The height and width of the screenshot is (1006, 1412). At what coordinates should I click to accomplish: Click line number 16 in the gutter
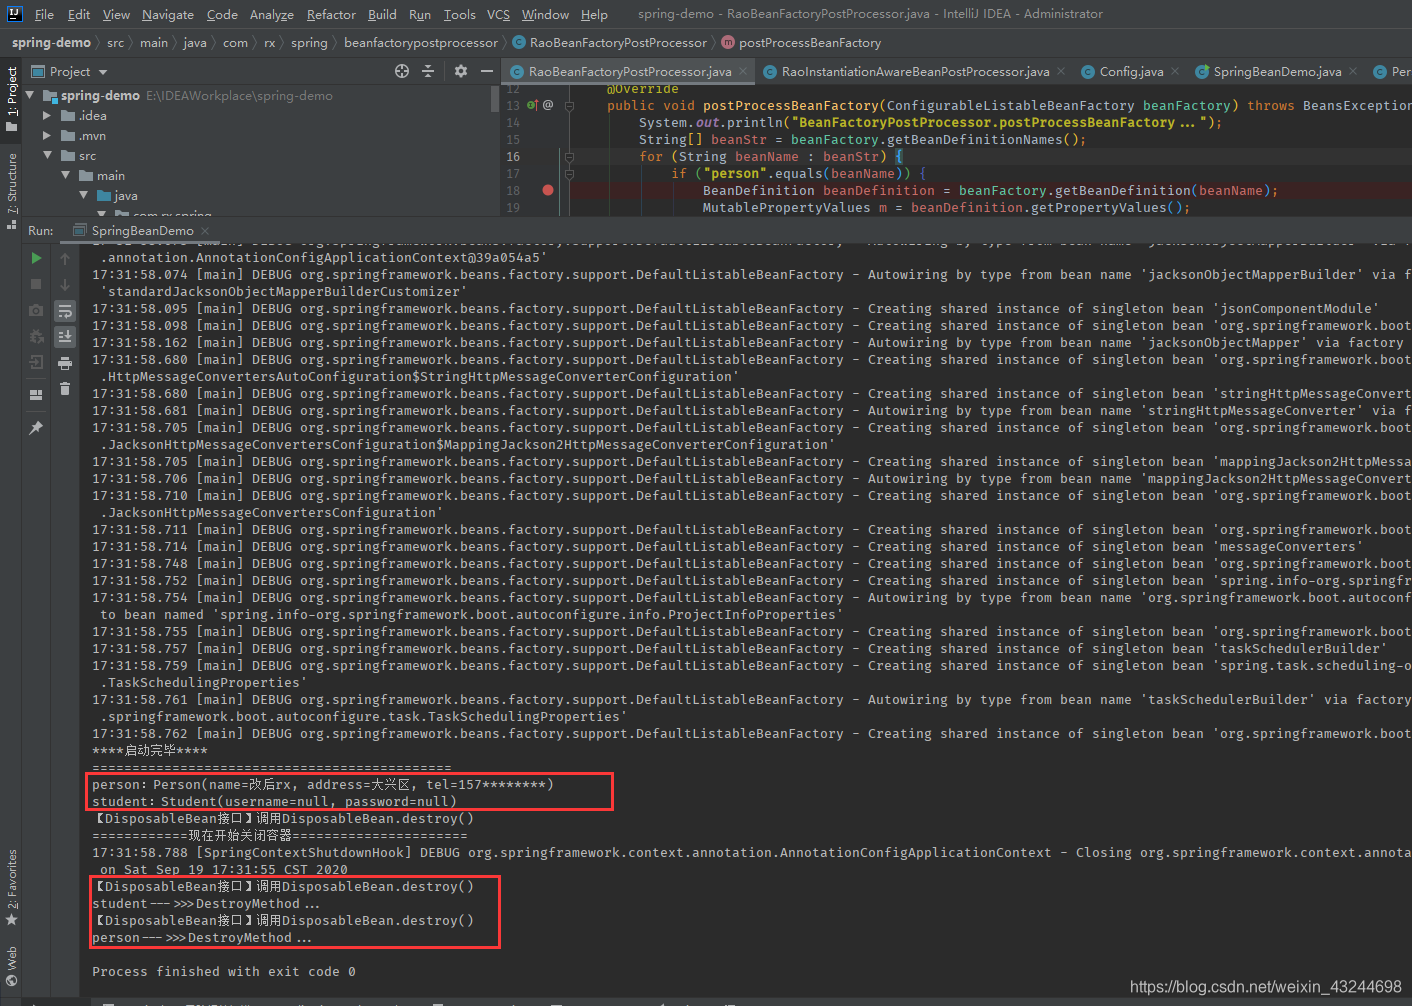coord(513,156)
